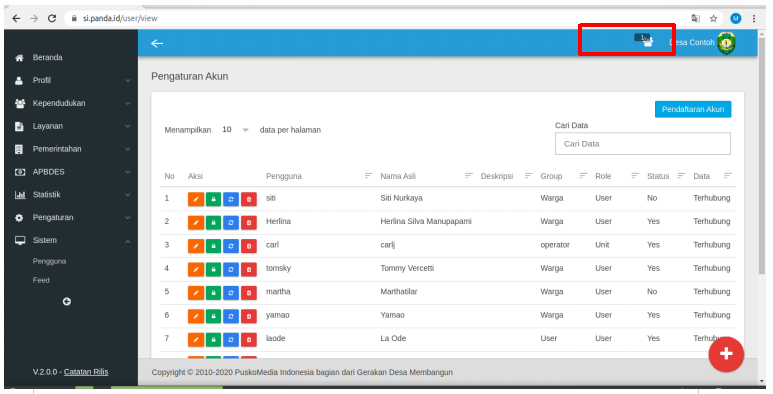Click the red floating plus button
773x394 pixels.
pyautogui.click(x=726, y=354)
